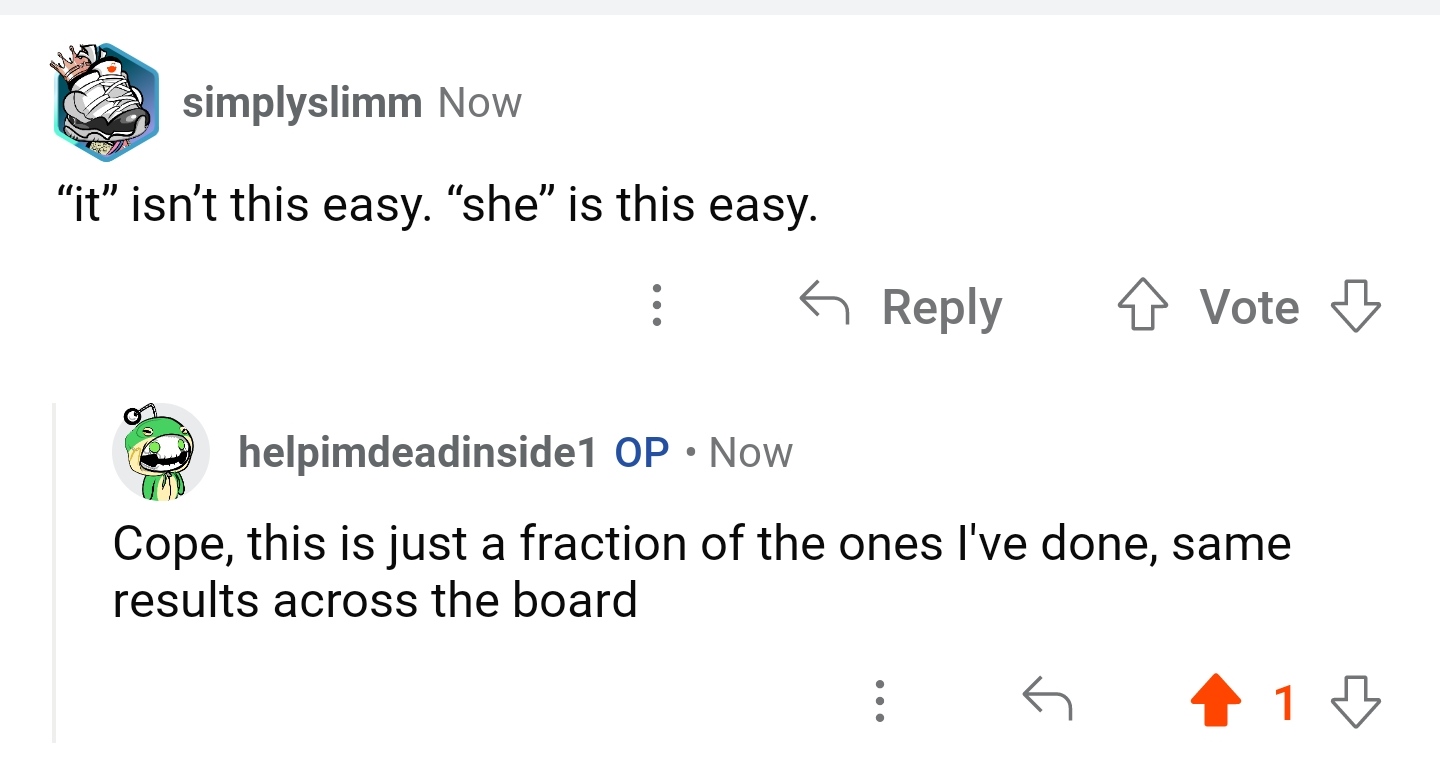Screen dimensions: 1440x770
Task: Click the "Now" timestamp beside simplyslimm
Action: pos(480,103)
